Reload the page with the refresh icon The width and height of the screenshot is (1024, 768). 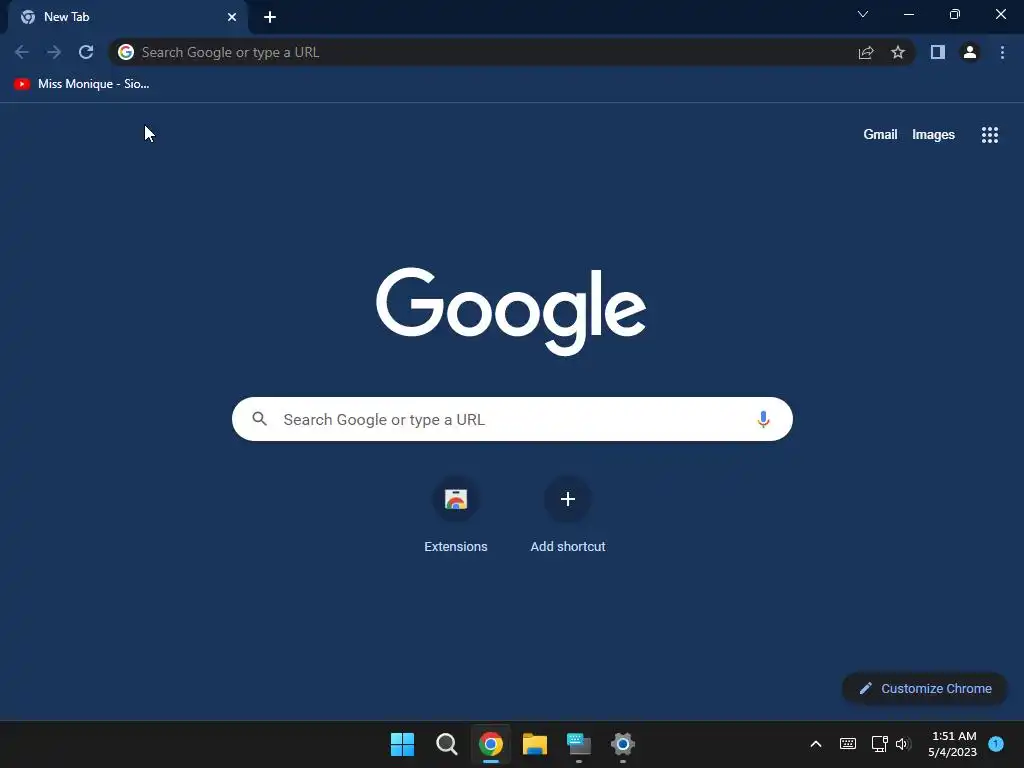[x=86, y=52]
